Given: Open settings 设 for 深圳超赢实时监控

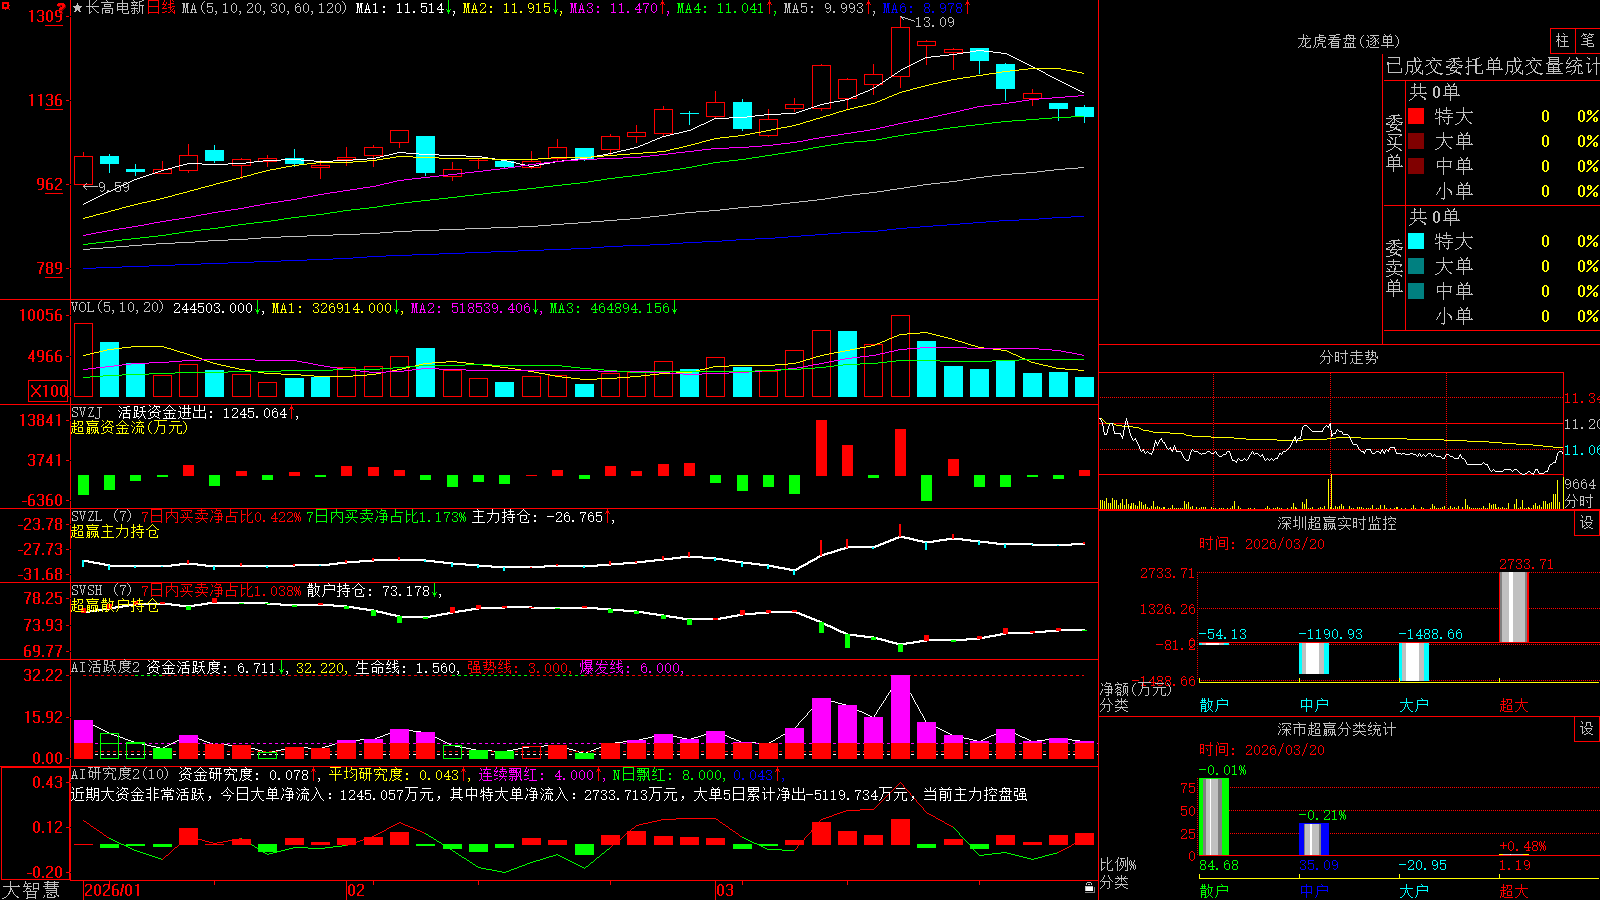Looking at the screenshot, I should point(1587,522).
